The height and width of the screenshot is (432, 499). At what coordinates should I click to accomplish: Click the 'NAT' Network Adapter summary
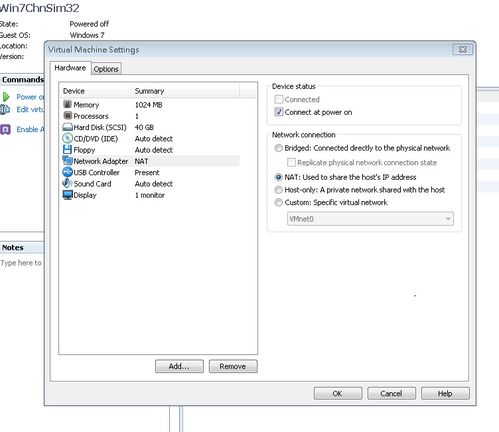click(x=141, y=161)
